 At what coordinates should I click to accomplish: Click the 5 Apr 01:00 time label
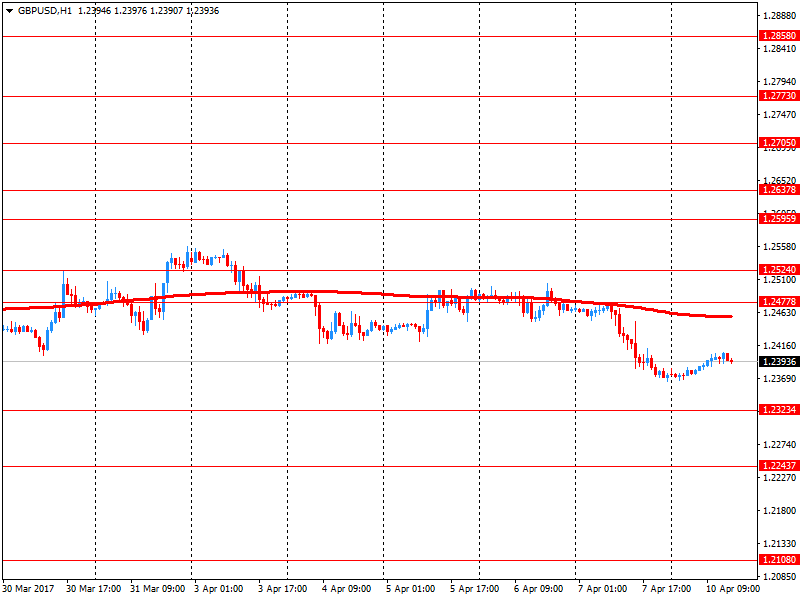tap(411, 589)
